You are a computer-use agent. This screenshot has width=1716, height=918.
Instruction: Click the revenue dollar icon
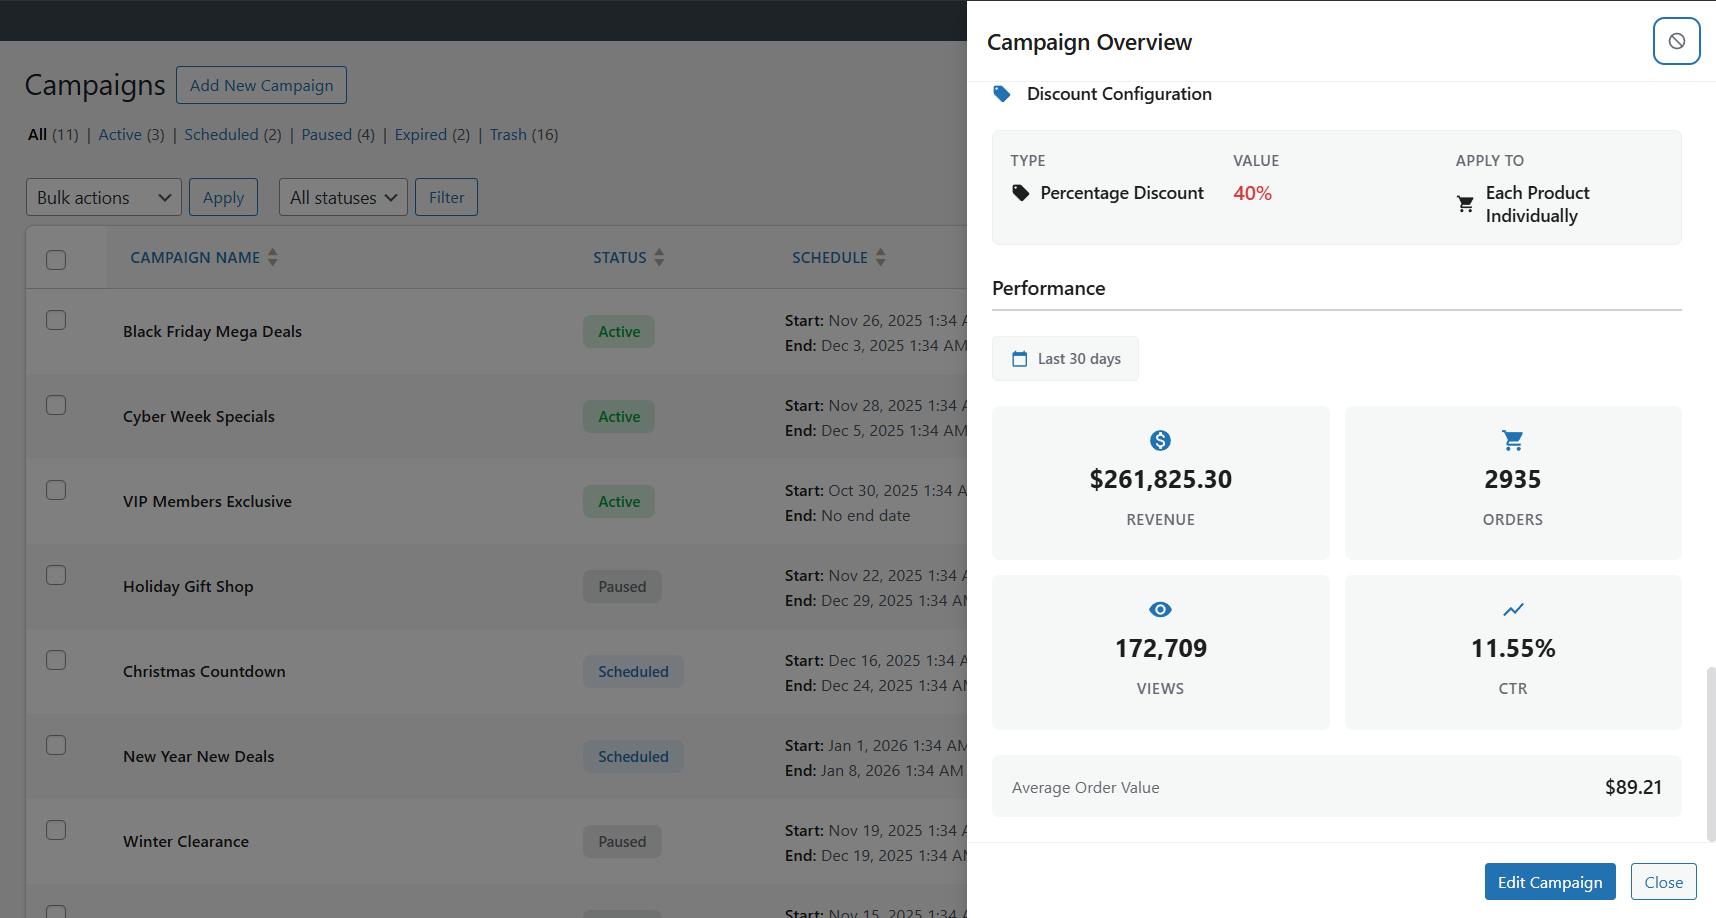pyautogui.click(x=1160, y=440)
